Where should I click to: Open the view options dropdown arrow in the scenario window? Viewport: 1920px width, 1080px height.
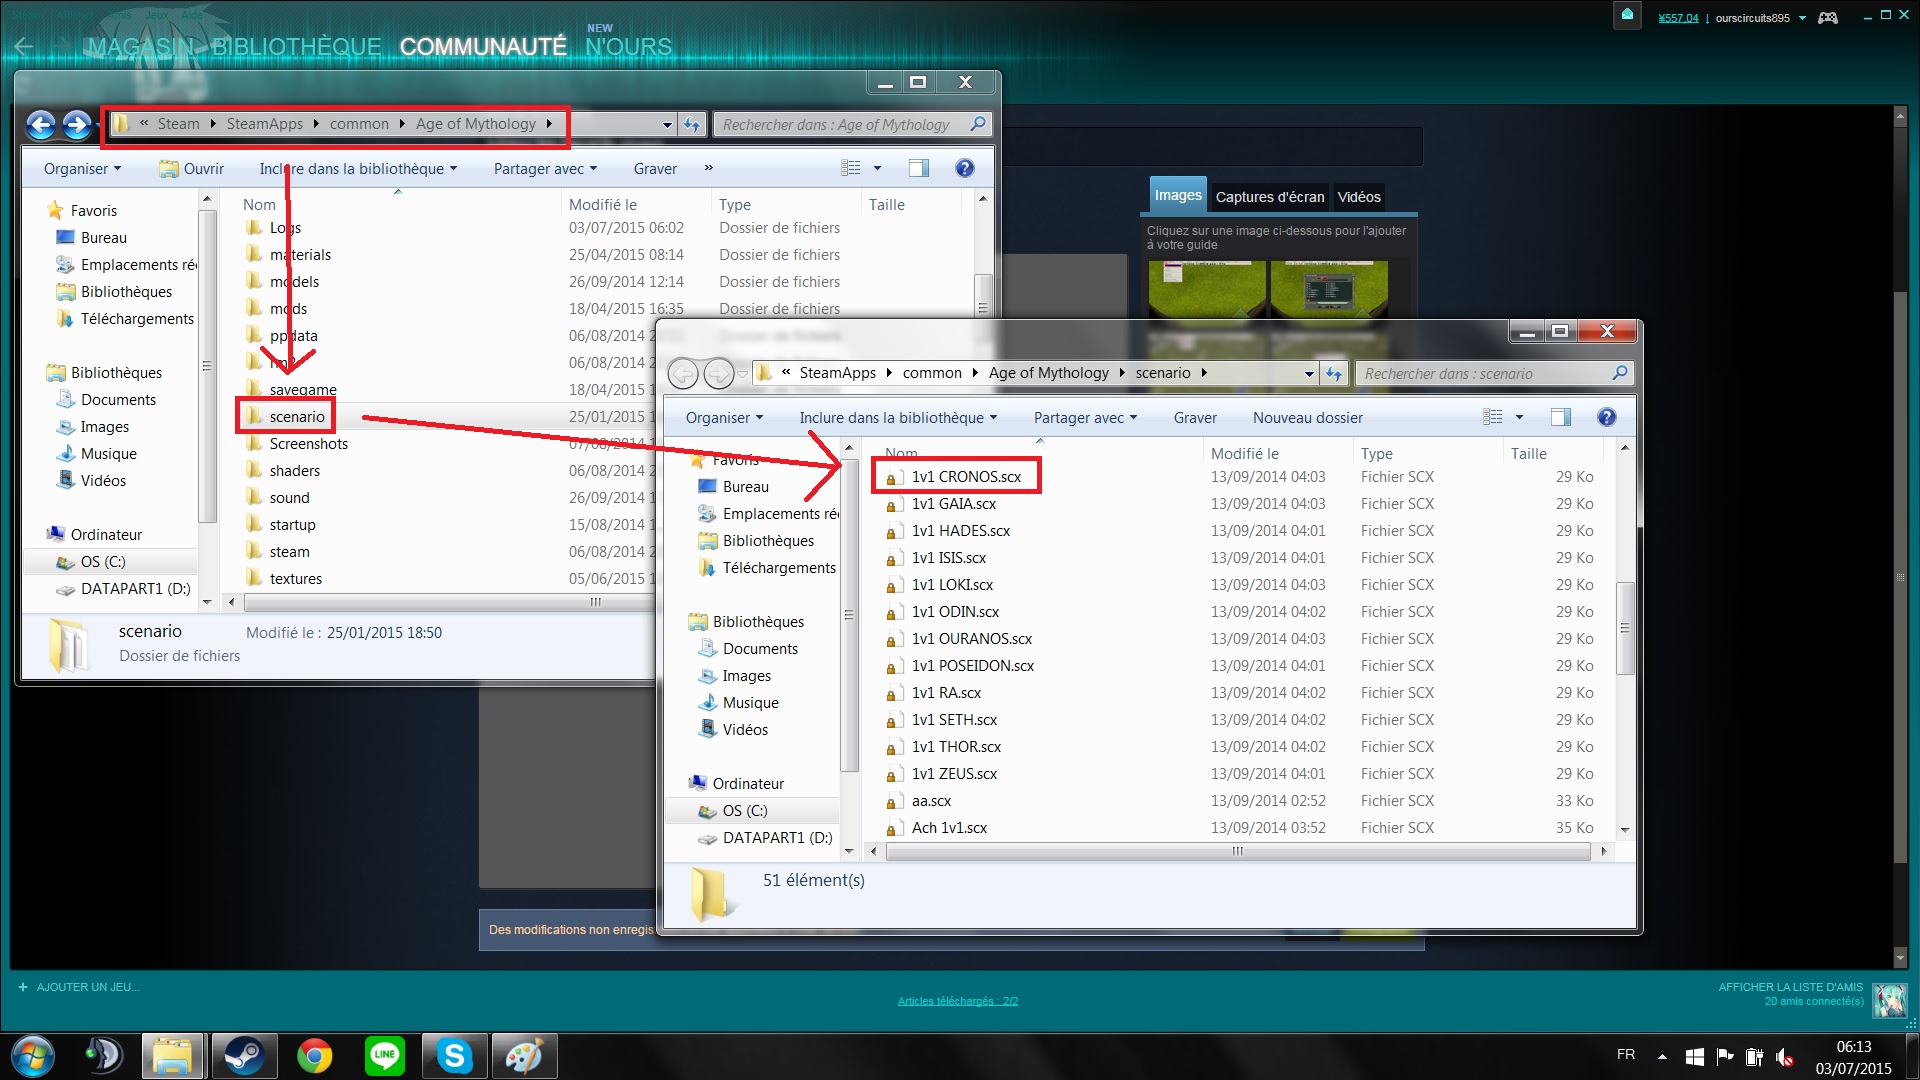tap(1519, 418)
